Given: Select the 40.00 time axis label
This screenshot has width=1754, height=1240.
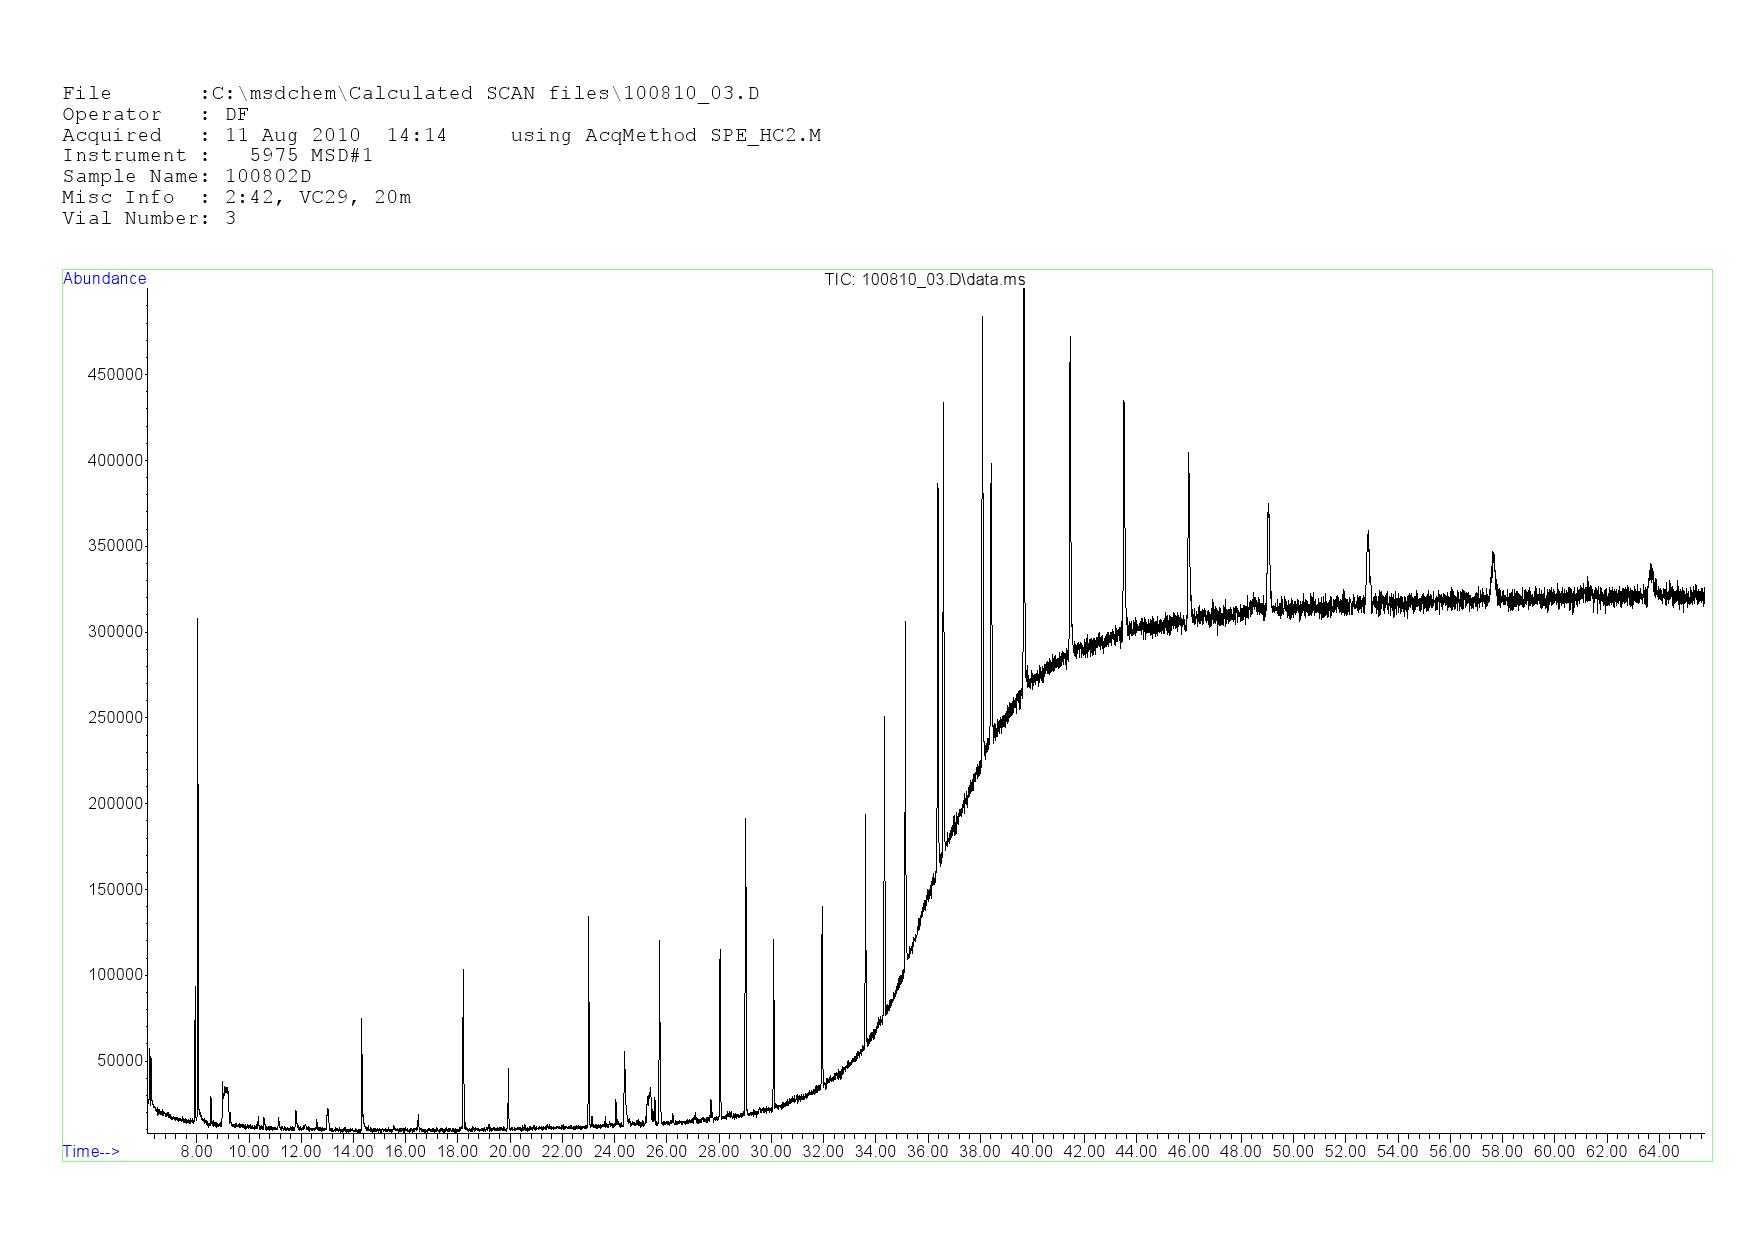Looking at the screenshot, I should pos(1031,1151).
